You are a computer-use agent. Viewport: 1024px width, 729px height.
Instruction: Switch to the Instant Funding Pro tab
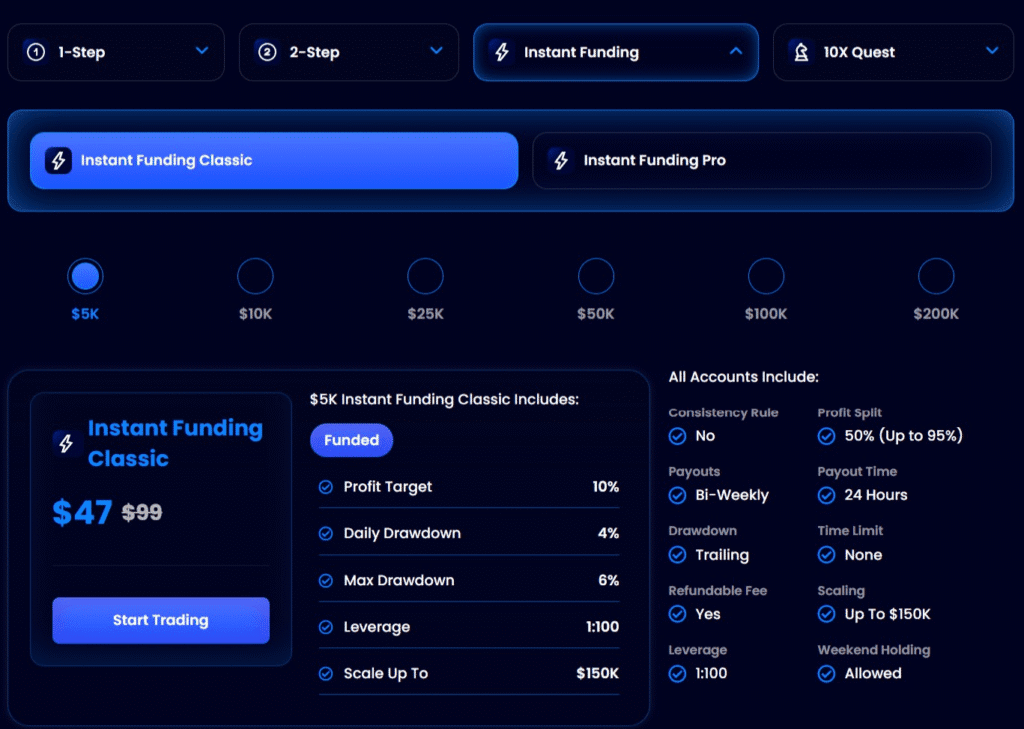(762, 159)
